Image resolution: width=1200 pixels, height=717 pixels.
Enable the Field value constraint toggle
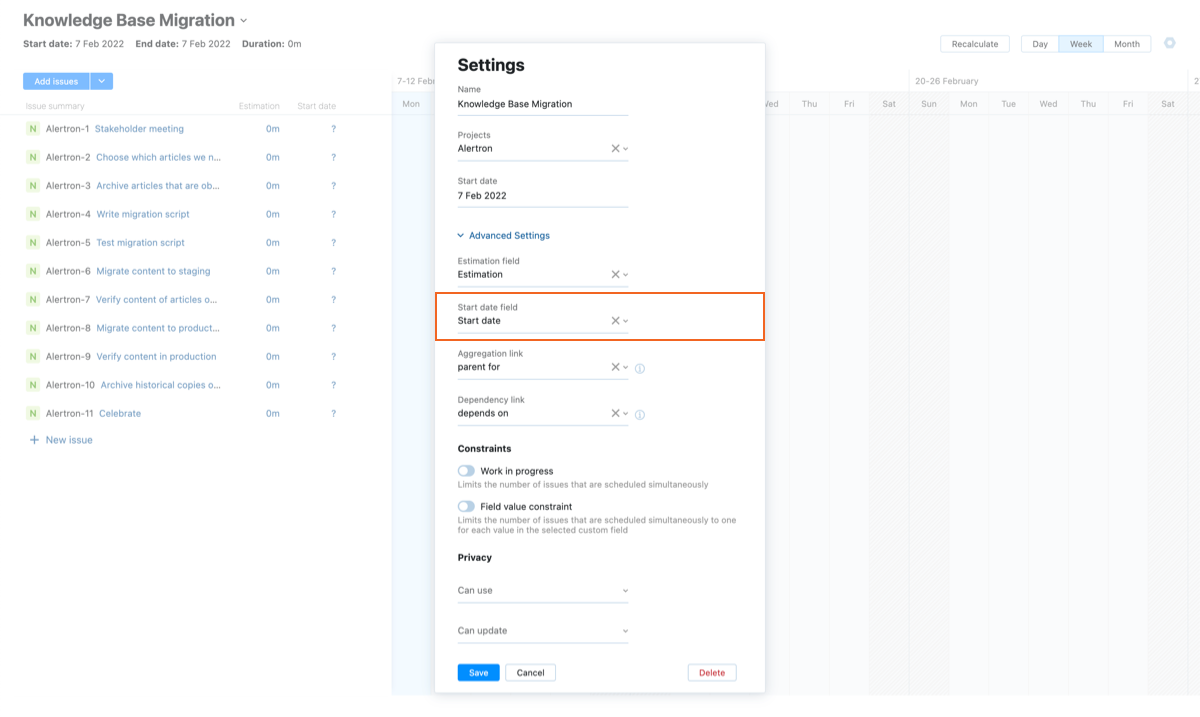pos(466,507)
